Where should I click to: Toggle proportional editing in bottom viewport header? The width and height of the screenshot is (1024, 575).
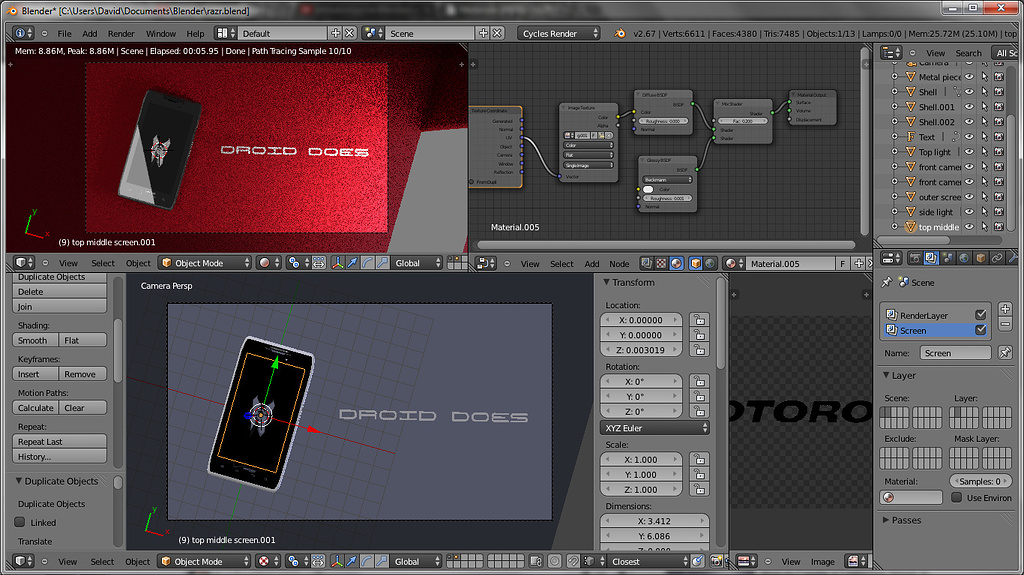click(x=554, y=561)
